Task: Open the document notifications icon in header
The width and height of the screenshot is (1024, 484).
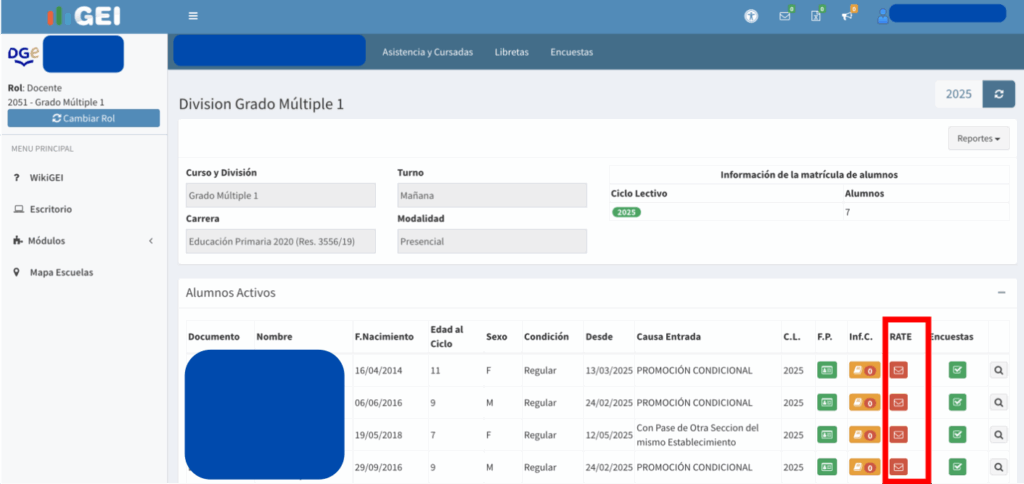Action: [816, 16]
